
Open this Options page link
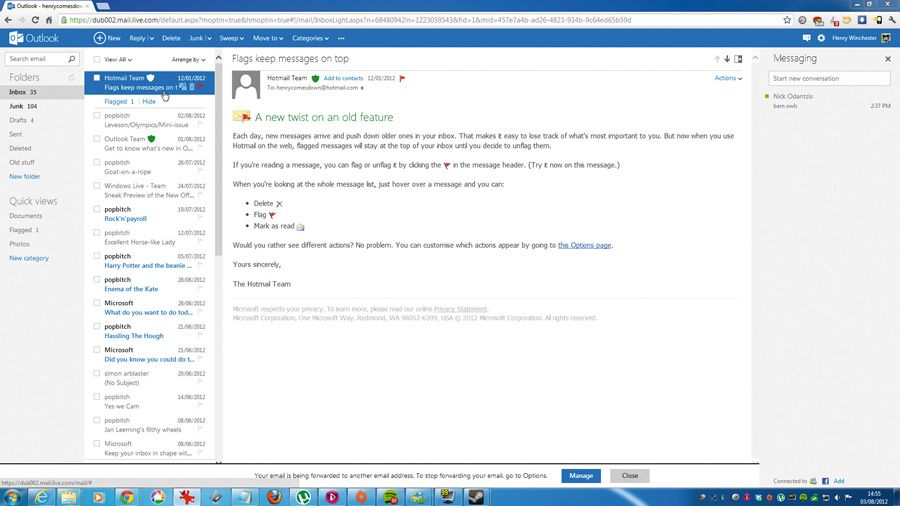pos(584,245)
